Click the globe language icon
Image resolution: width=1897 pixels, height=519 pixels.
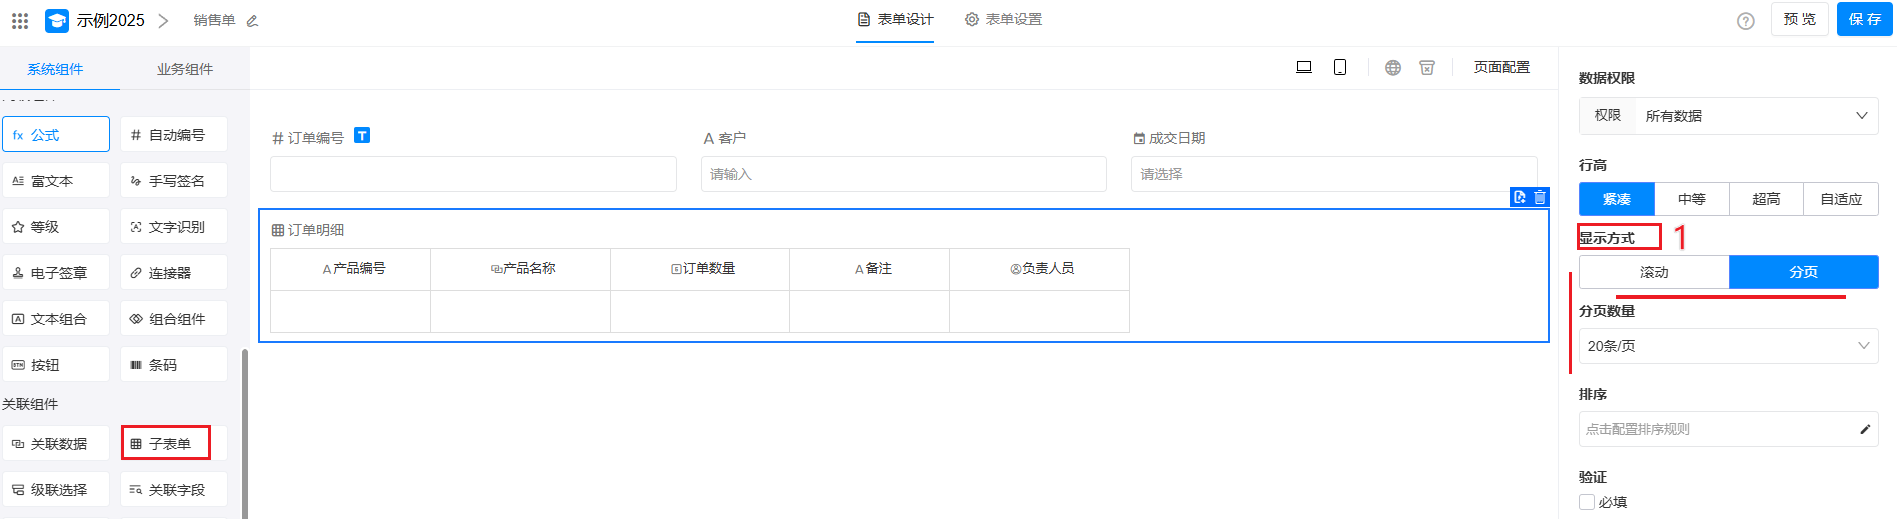coord(1393,67)
